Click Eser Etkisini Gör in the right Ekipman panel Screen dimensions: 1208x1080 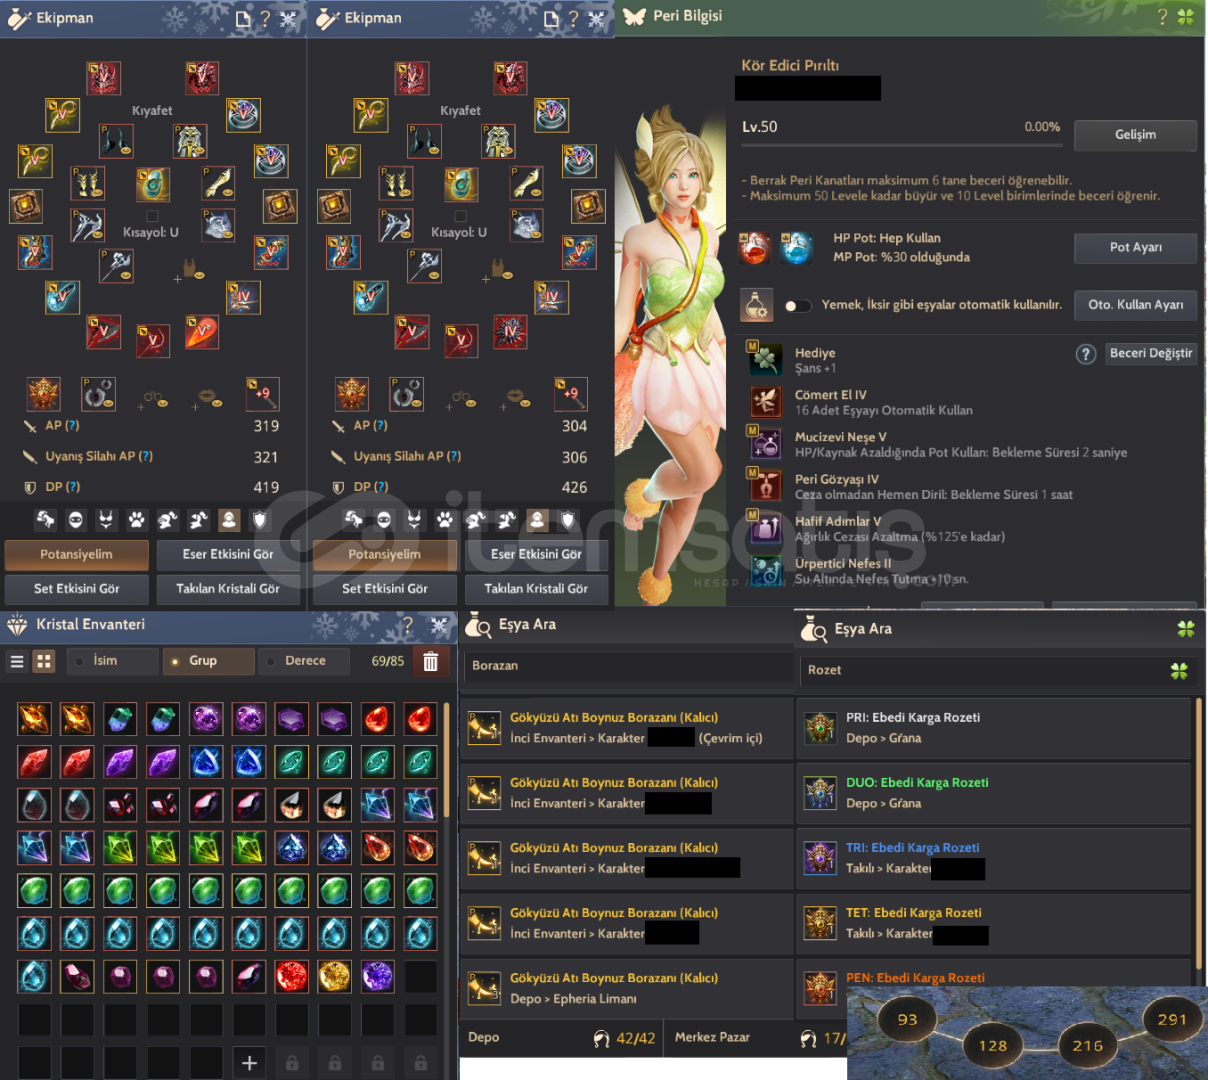[x=536, y=555]
